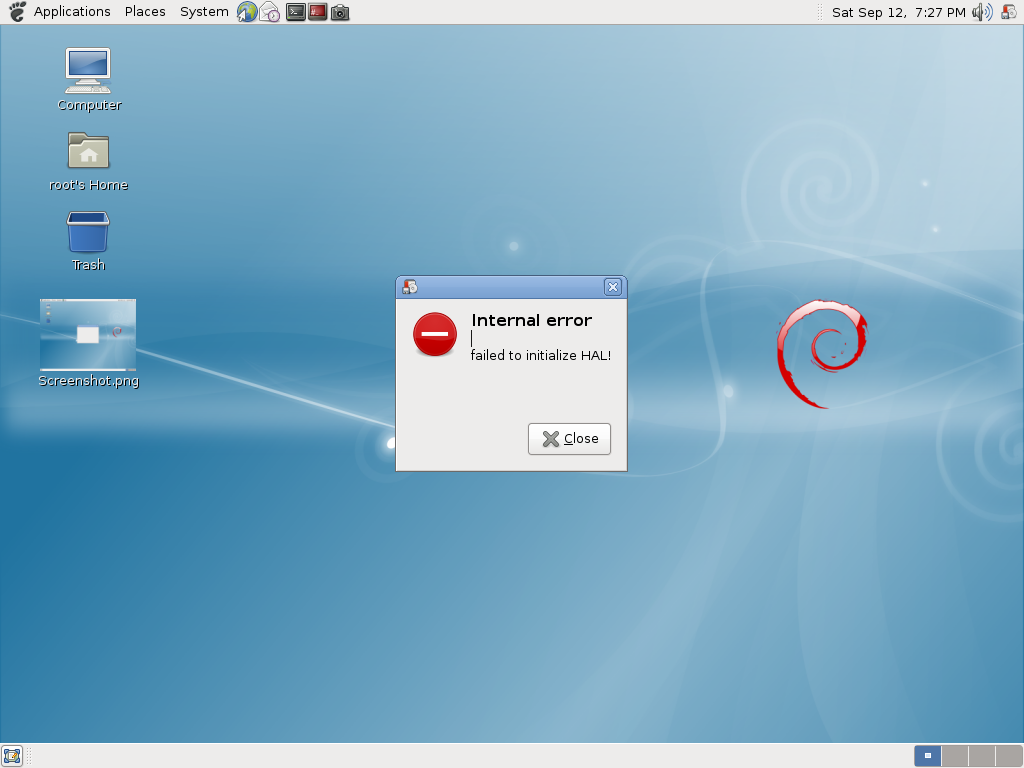Click the GNOME foot logo
The height and width of the screenshot is (768, 1024).
pyautogui.click(x=17, y=12)
